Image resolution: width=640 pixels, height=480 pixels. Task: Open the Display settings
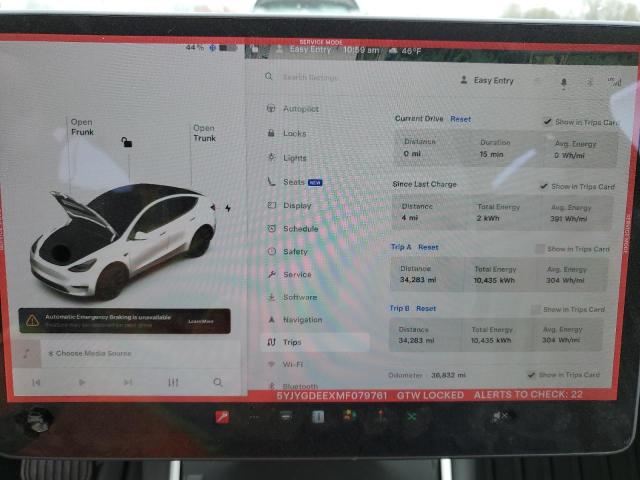[290, 205]
